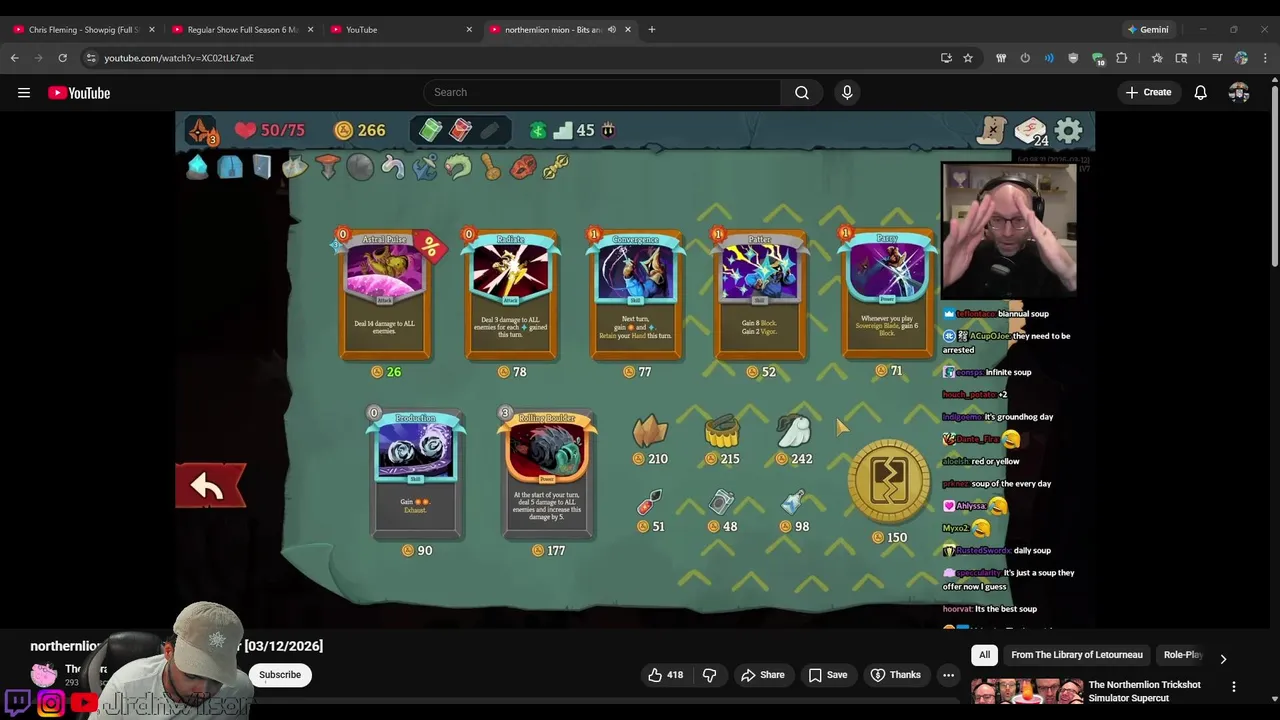
Task: Close the Chris Fleming Showpig tab
Action: pyautogui.click(x=152, y=30)
